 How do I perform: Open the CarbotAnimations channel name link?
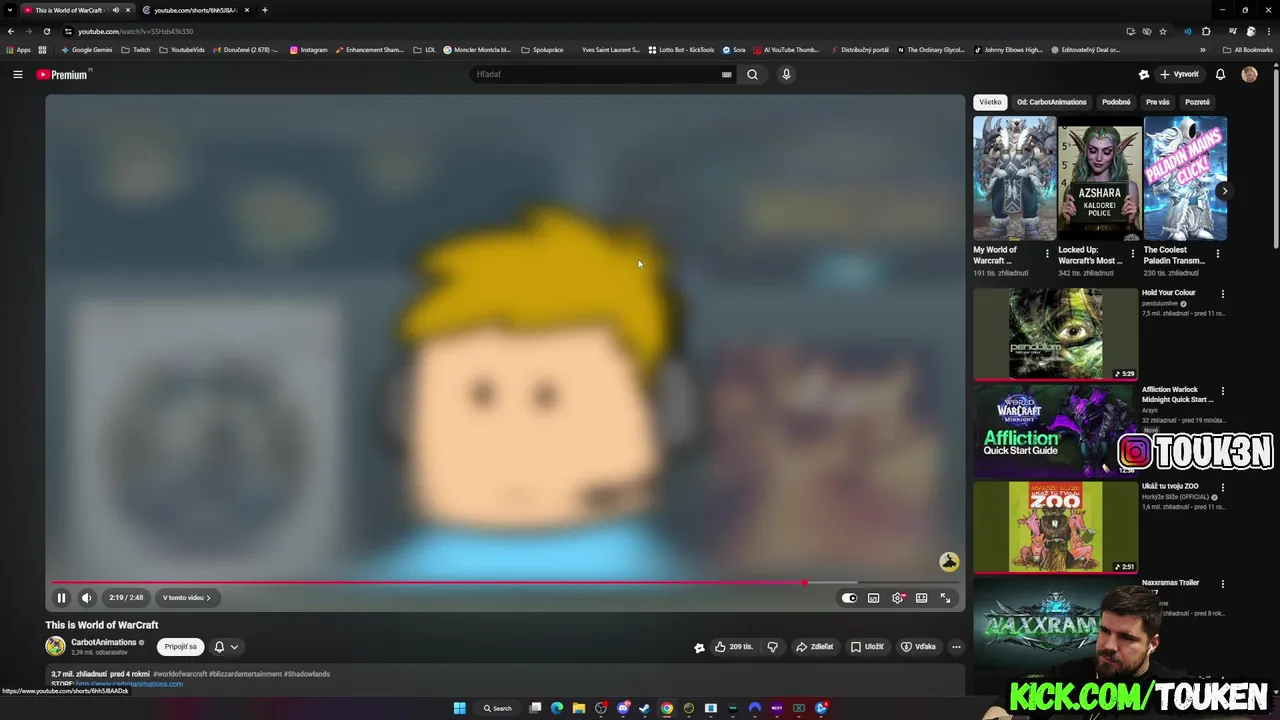(103, 642)
